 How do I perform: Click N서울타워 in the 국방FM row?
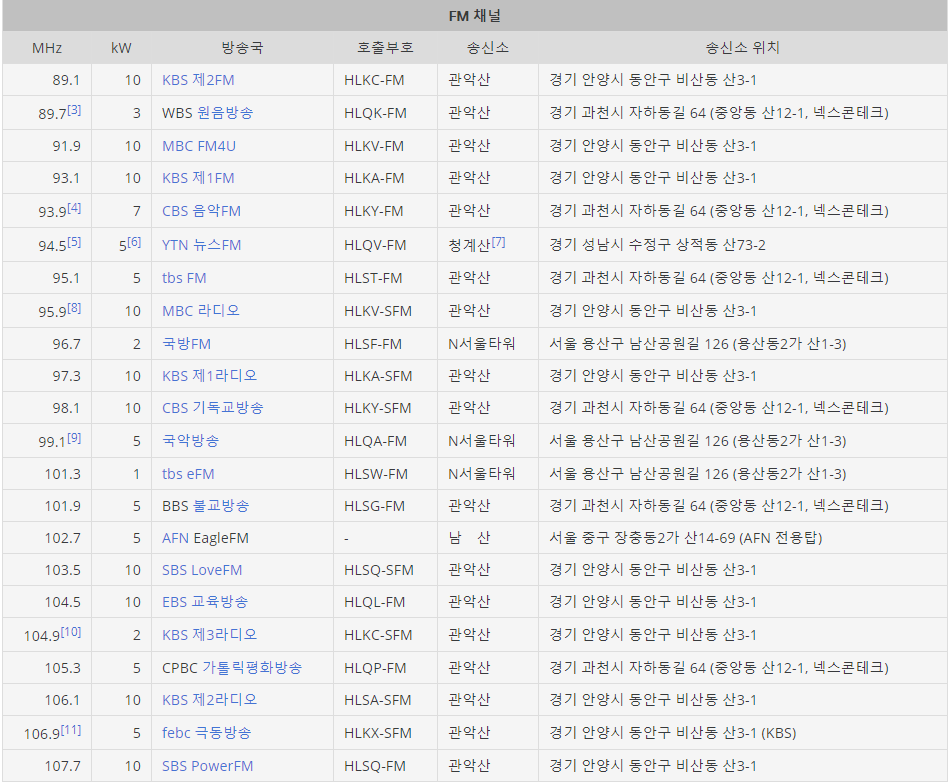(x=482, y=344)
